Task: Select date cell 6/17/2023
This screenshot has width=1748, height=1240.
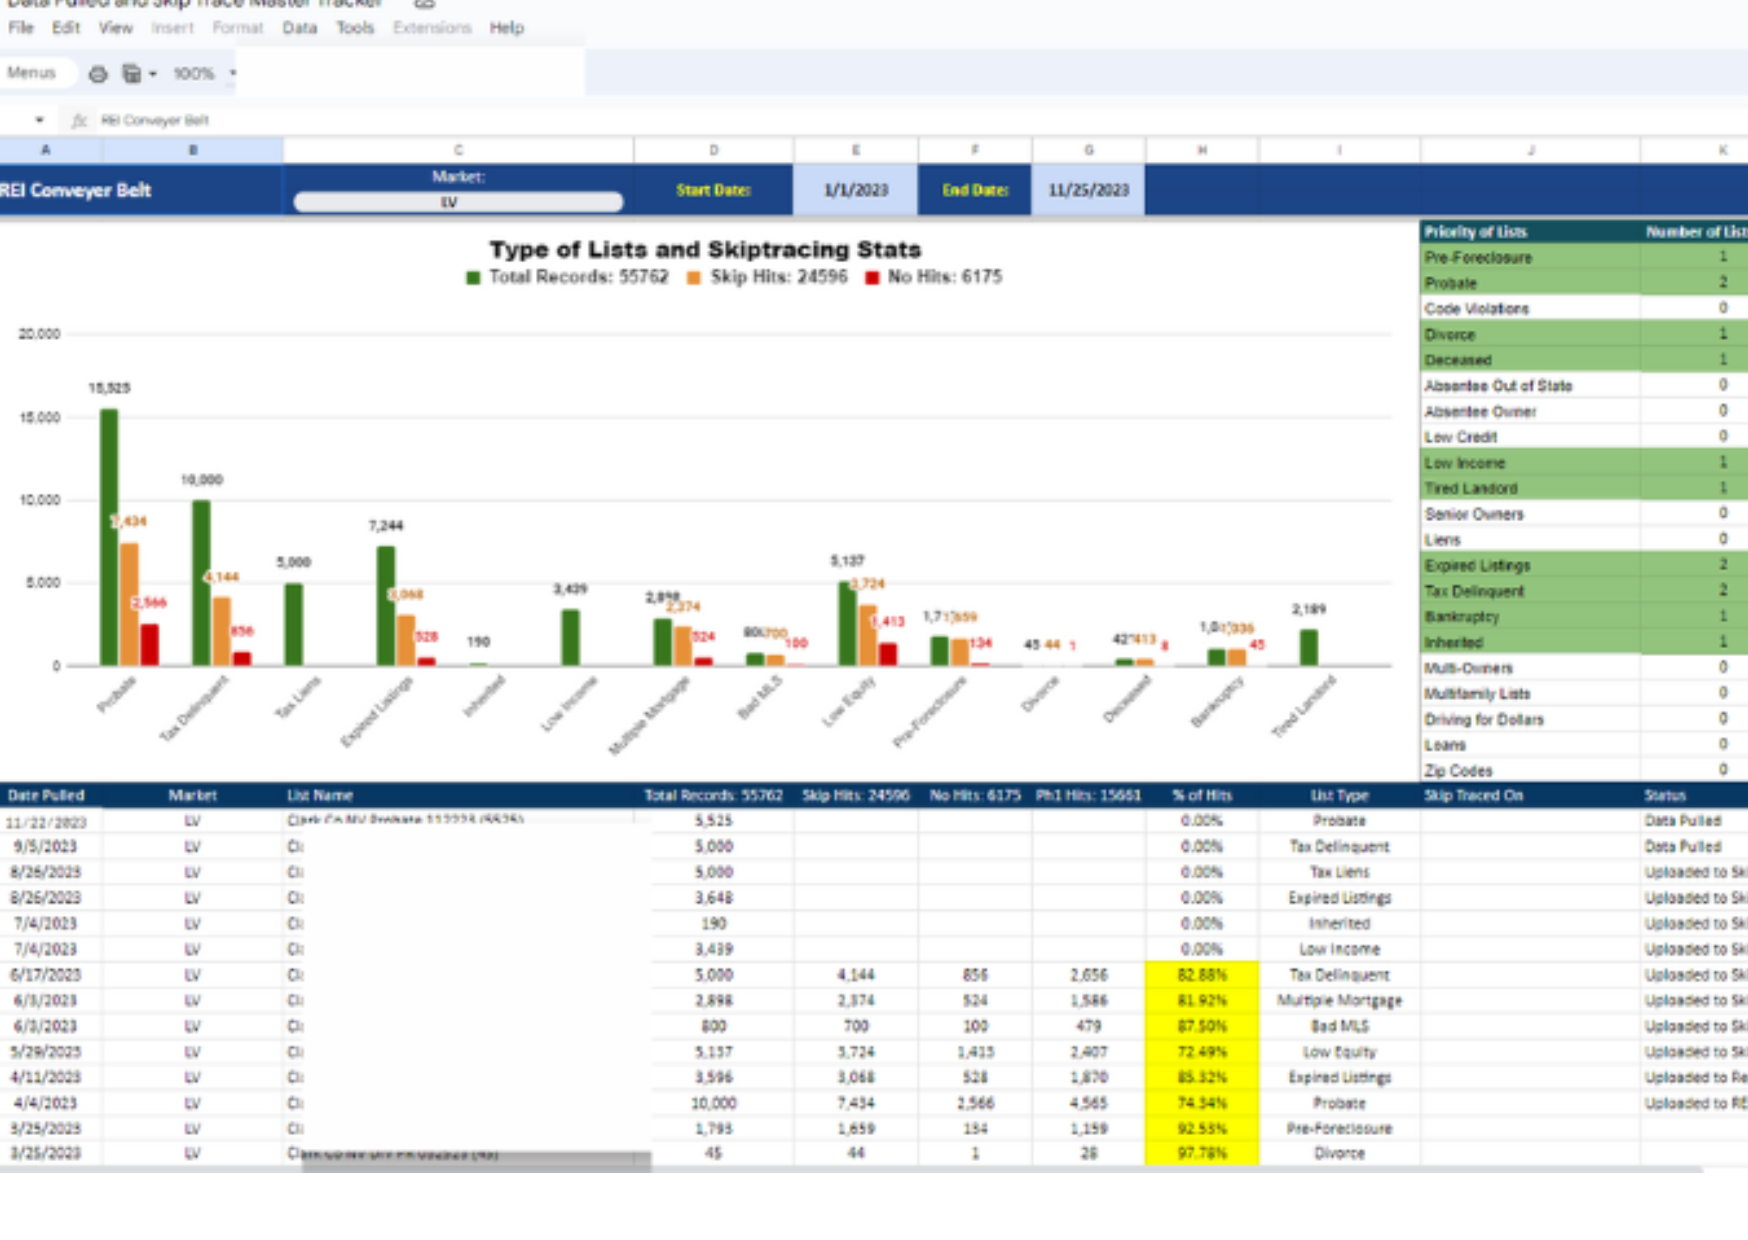Action: (x=46, y=975)
